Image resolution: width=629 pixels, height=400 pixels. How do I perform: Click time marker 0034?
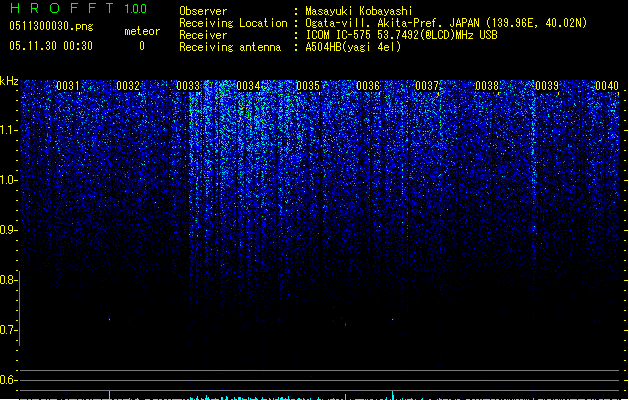(x=248, y=86)
